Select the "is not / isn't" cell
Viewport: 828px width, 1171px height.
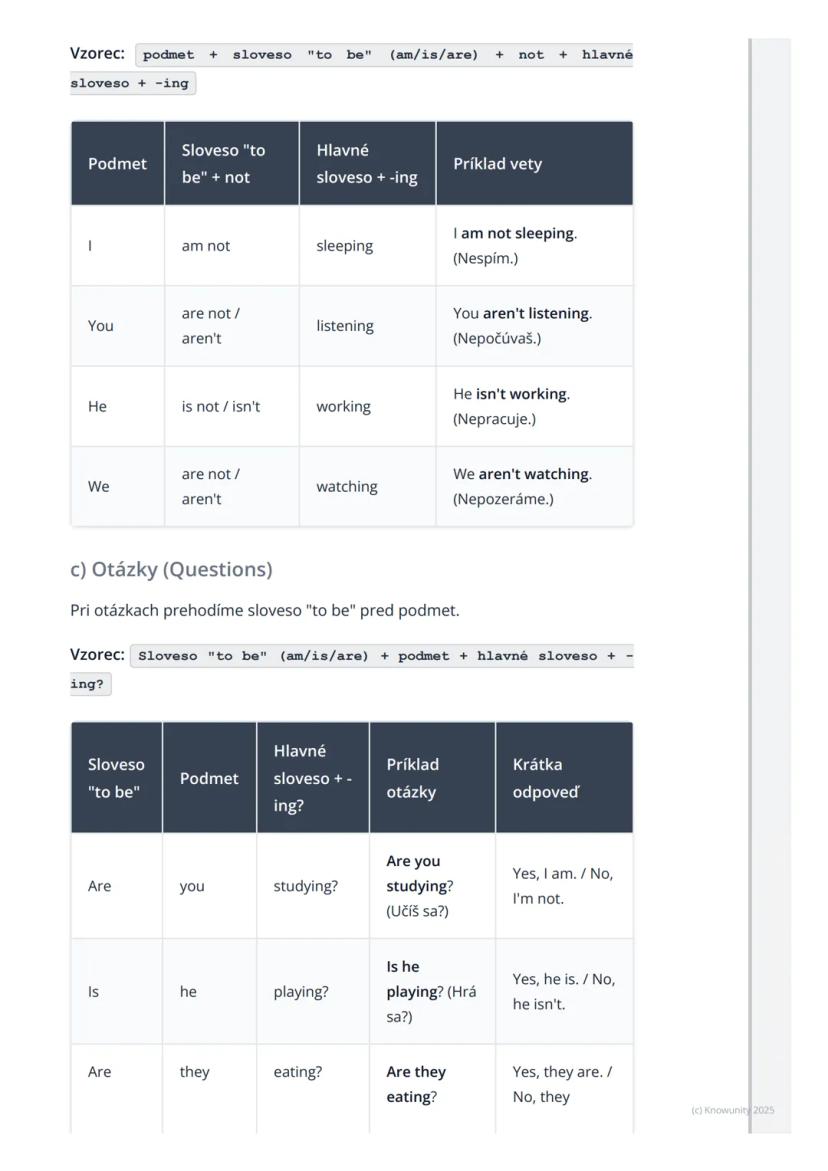221,407
